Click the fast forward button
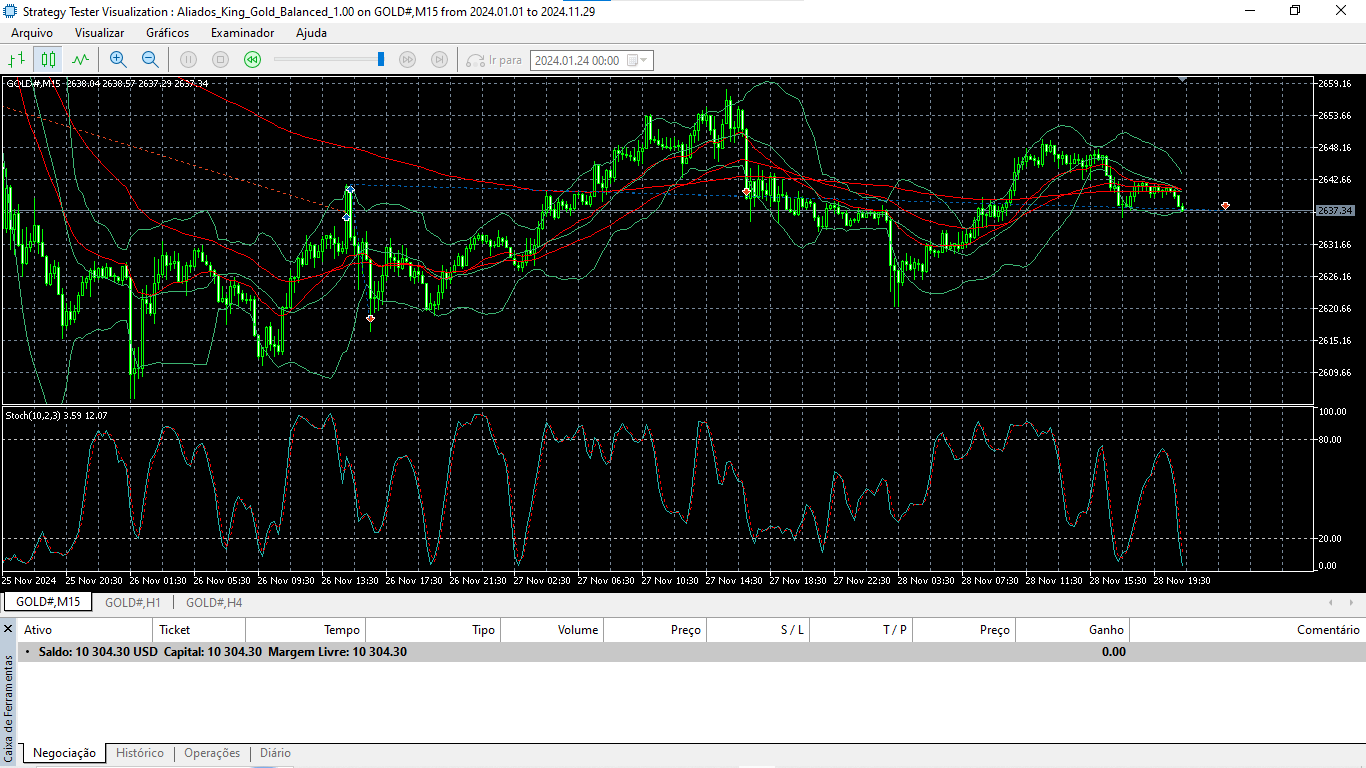This screenshot has height=768, width=1366. 407,60
